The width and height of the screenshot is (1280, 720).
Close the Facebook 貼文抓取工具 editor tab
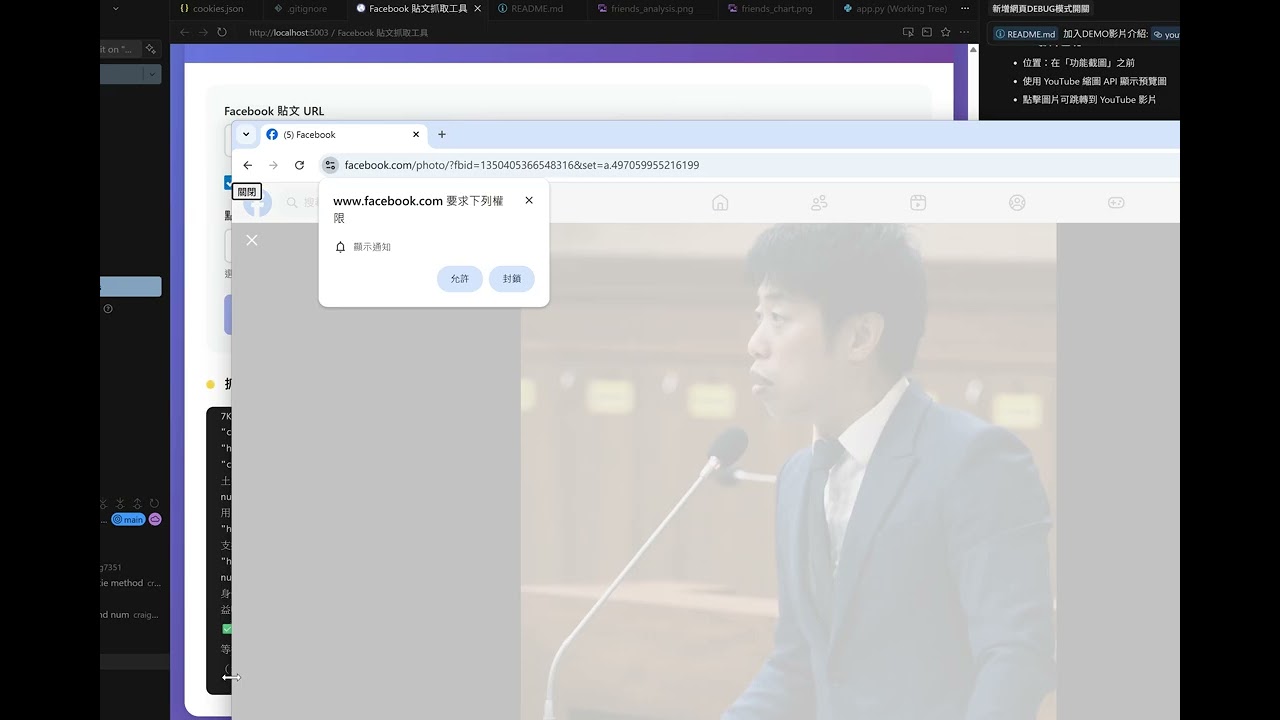coord(477,8)
